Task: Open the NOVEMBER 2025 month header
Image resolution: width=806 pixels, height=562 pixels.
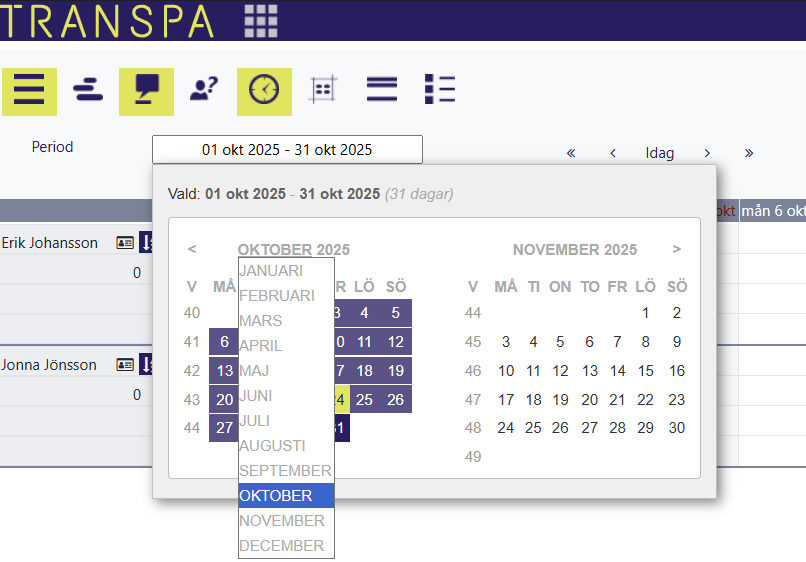Action: click(575, 249)
